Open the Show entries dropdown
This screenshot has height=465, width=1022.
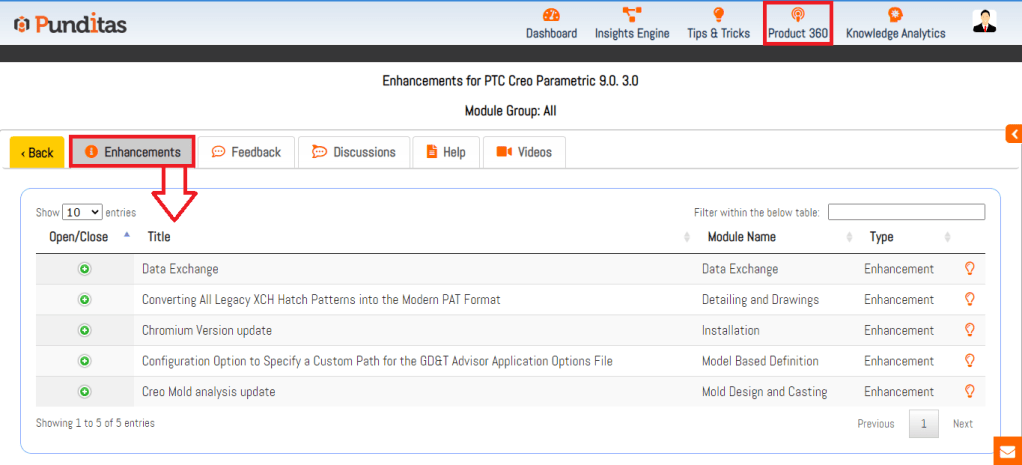click(82, 212)
